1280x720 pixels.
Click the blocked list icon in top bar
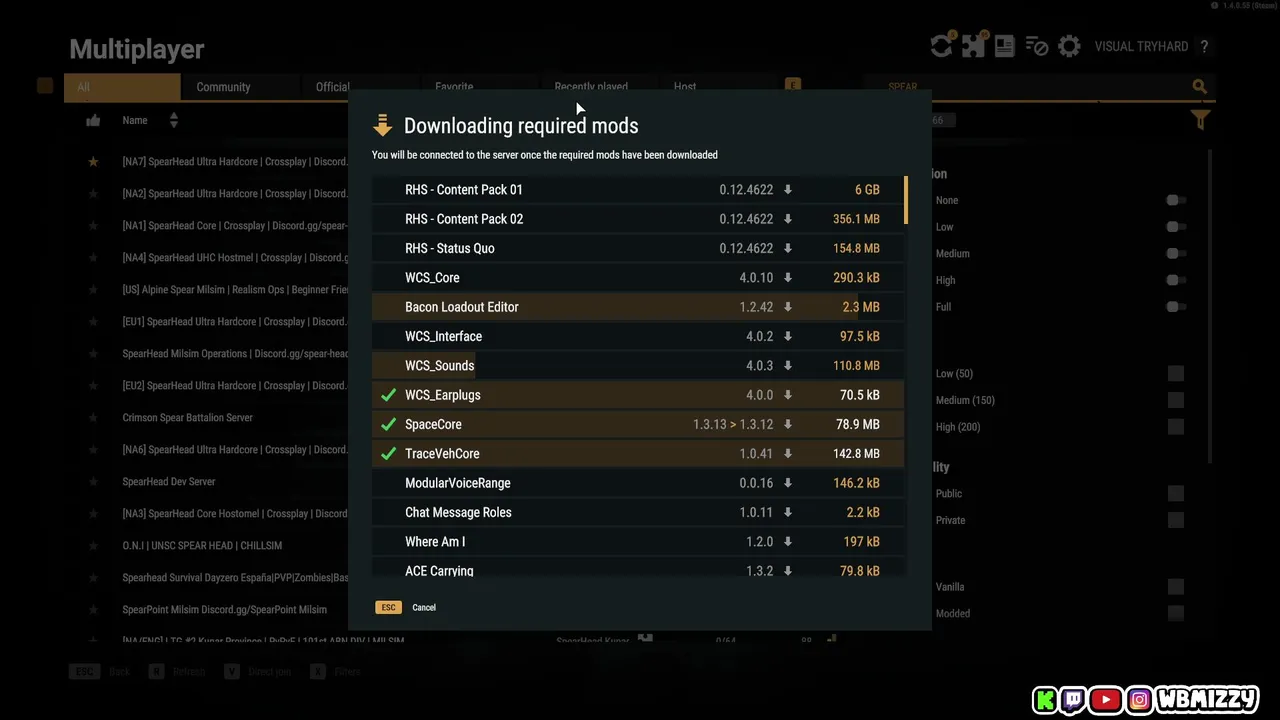tap(1037, 46)
